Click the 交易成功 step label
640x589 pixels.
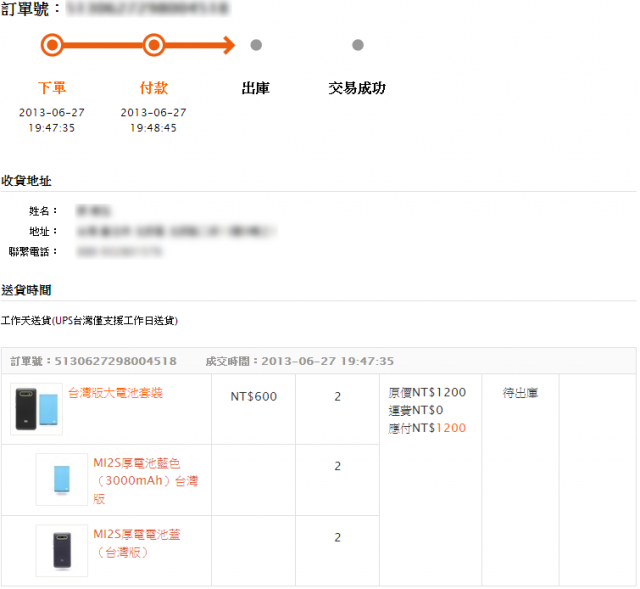coord(357,88)
